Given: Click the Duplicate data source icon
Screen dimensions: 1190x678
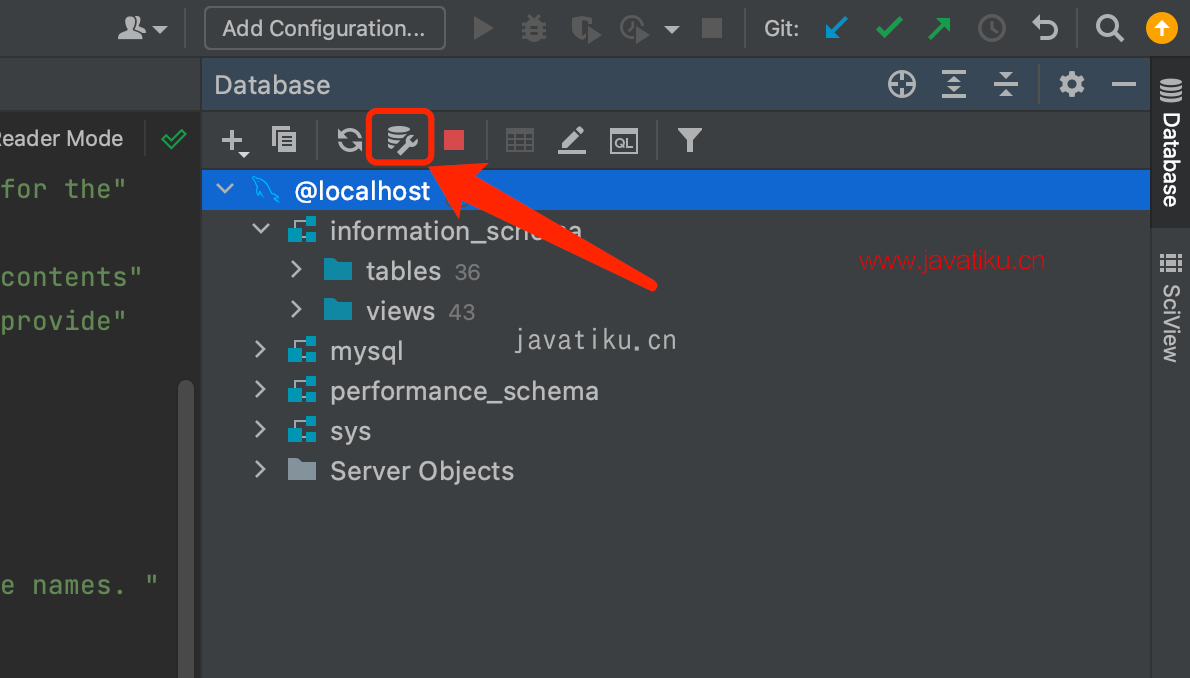Looking at the screenshot, I should (284, 140).
